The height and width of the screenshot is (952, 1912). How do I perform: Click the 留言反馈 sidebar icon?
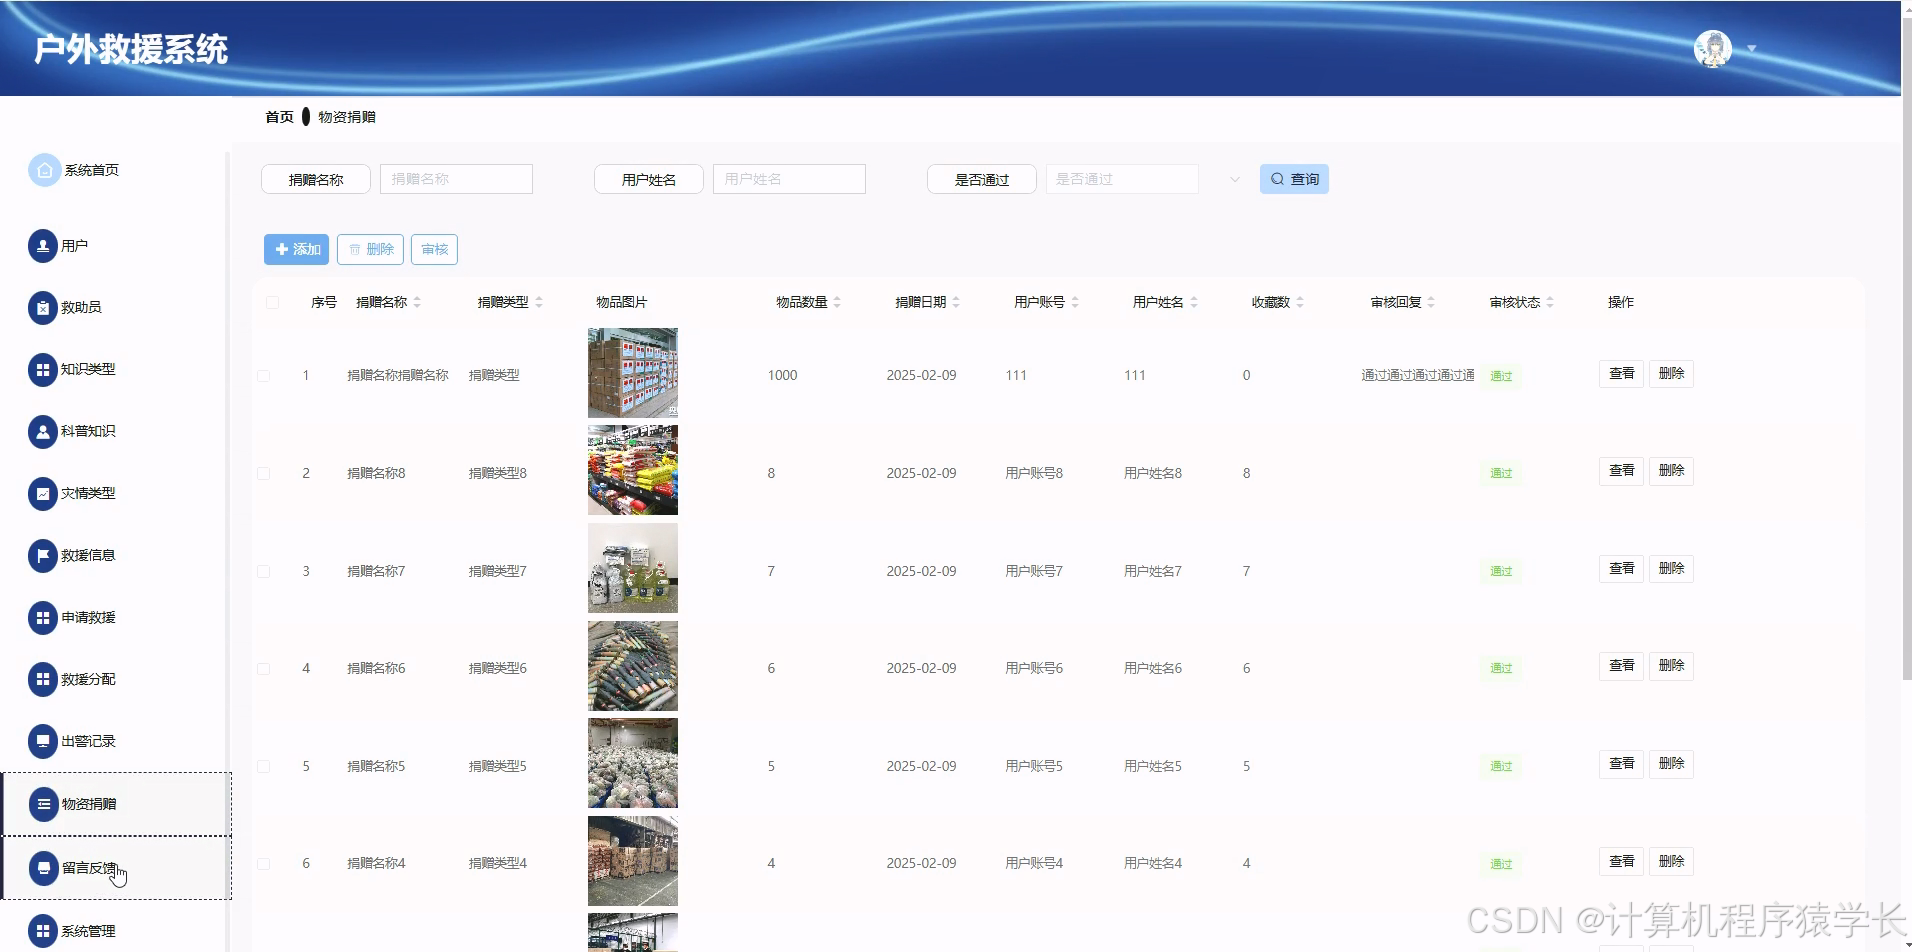click(x=44, y=868)
